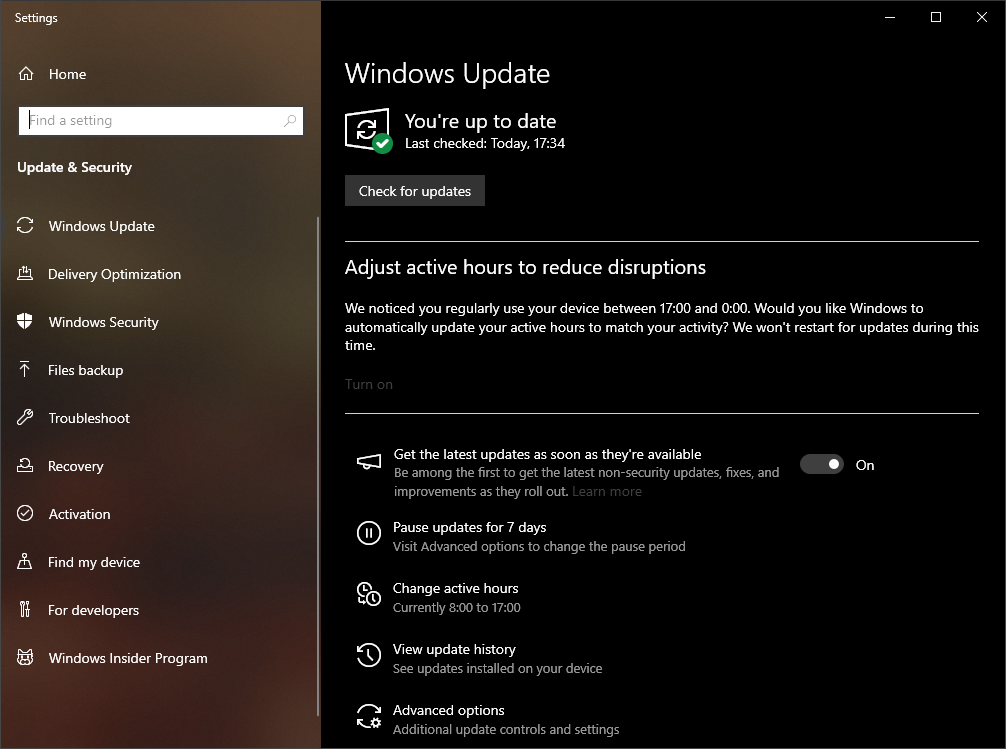Click Turn on active hours link
This screenshot has height=749, width=1006.
[x=368, y=384]
